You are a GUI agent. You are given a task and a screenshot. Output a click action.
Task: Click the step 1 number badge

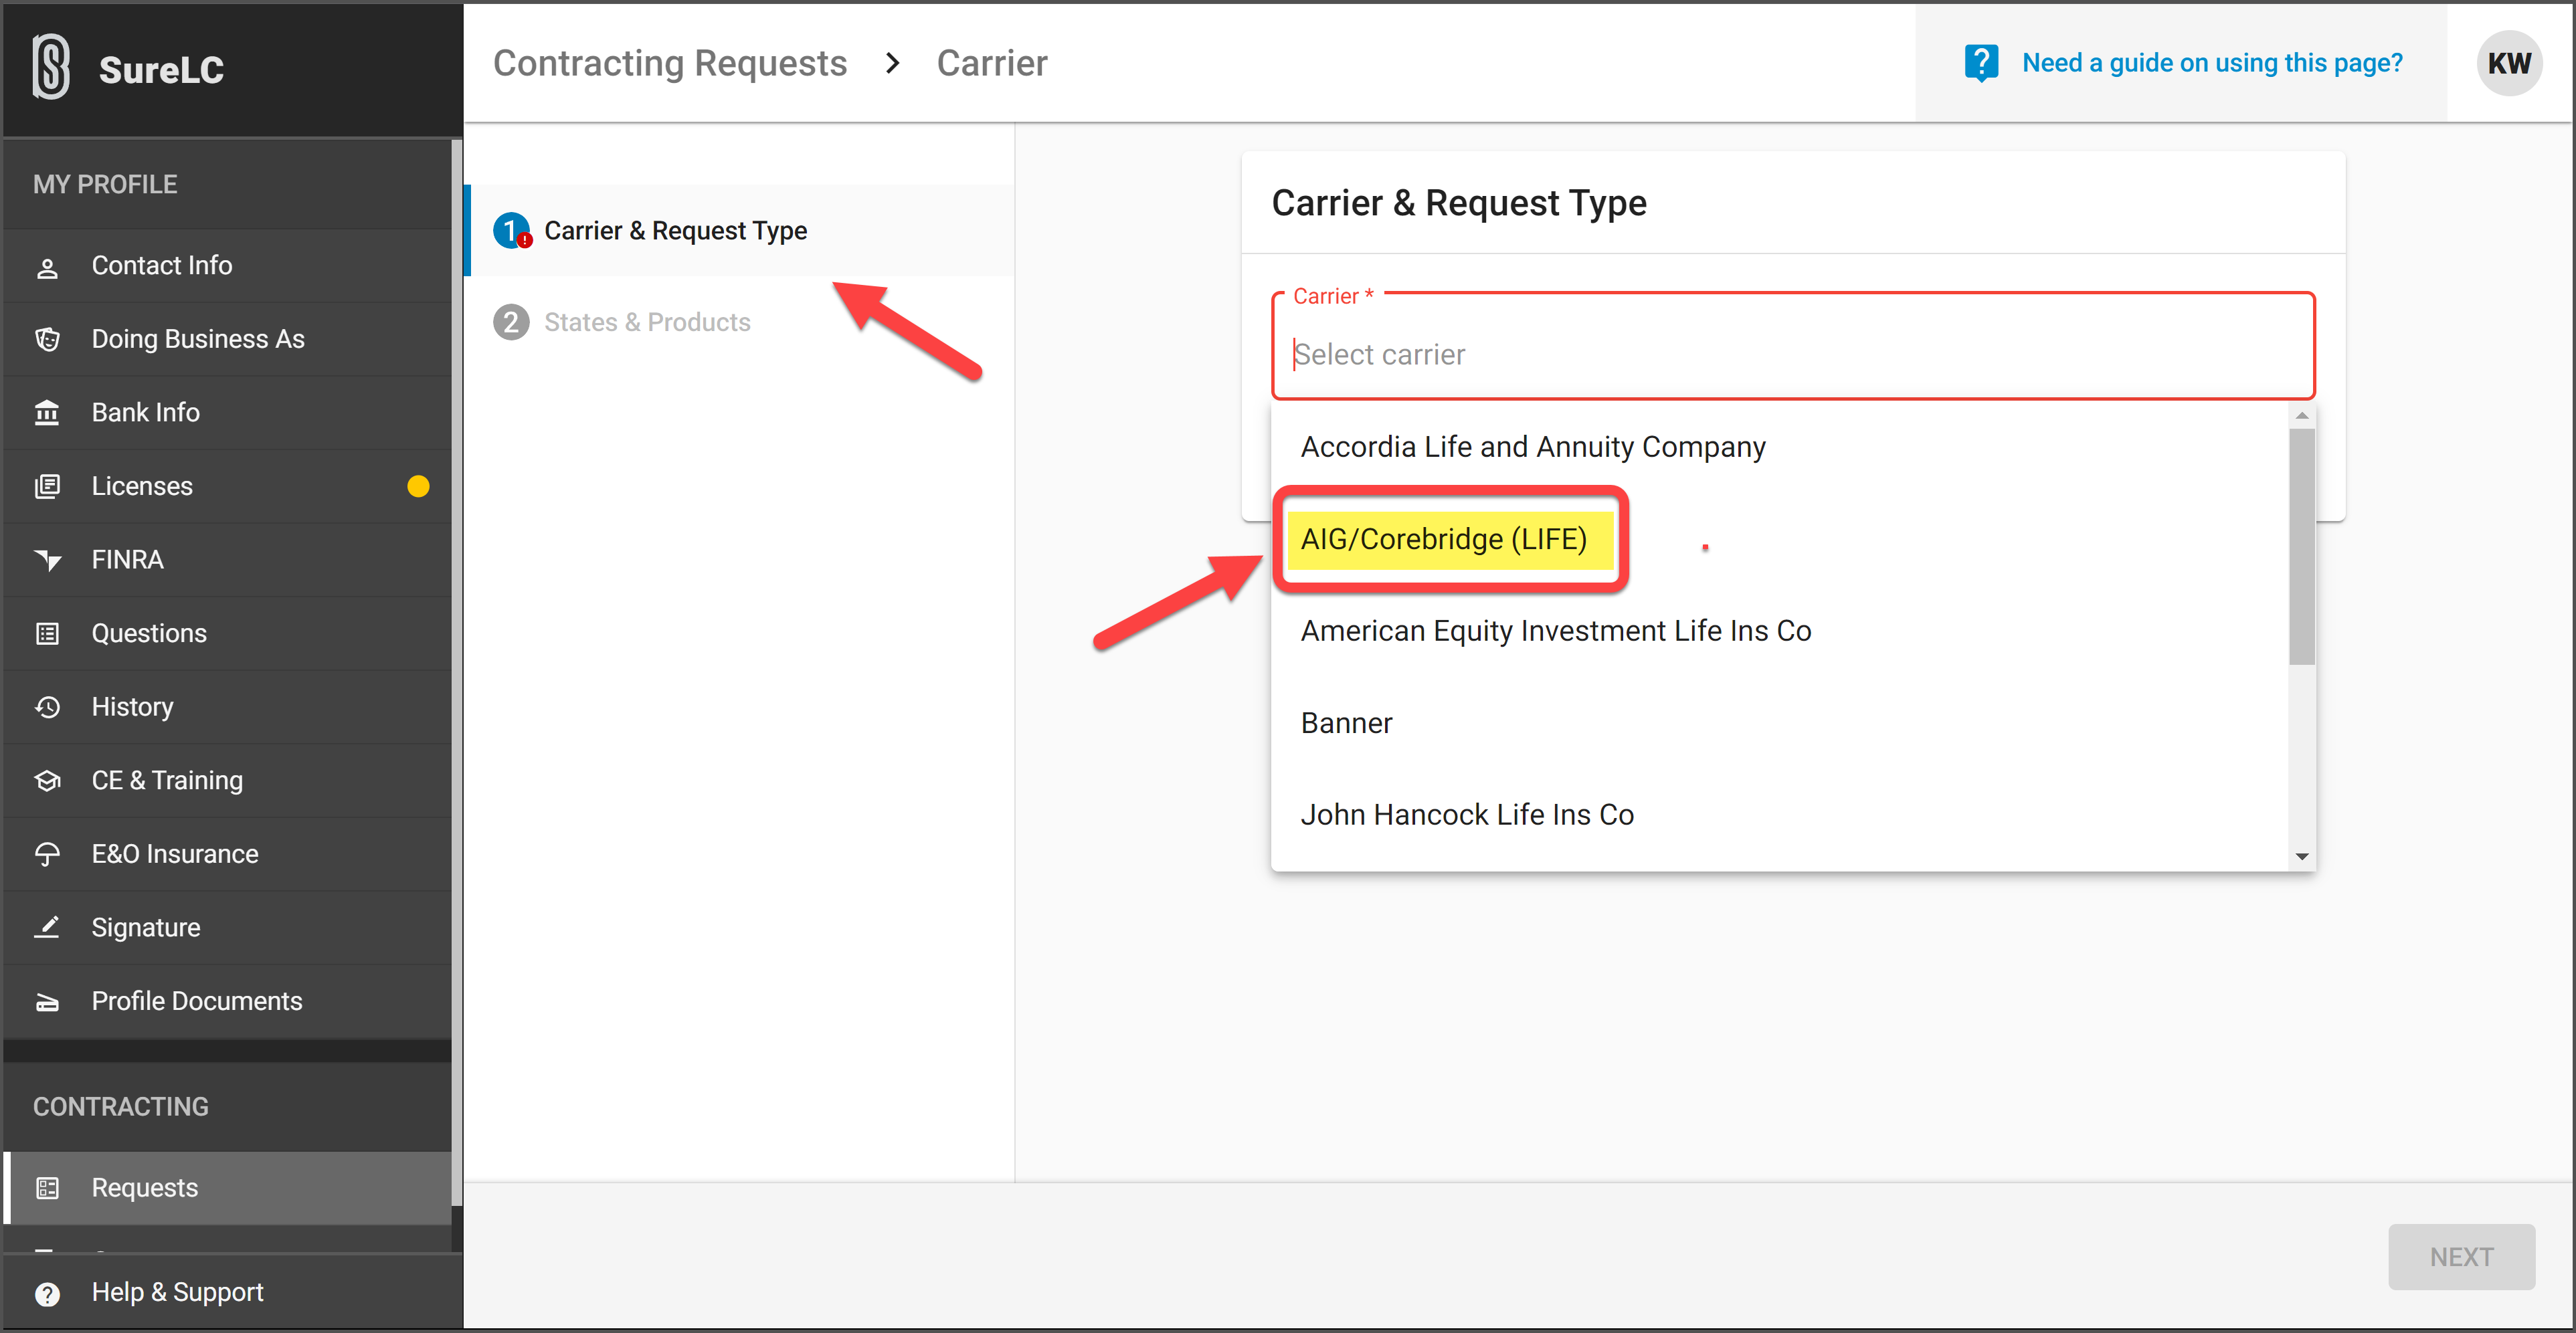tap(511, 231)
